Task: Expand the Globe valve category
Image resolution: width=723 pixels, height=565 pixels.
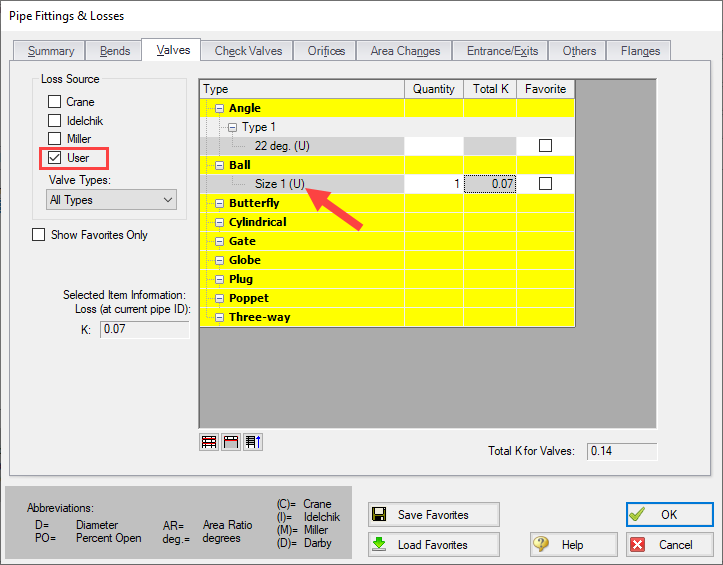Action: click(219, 260)
